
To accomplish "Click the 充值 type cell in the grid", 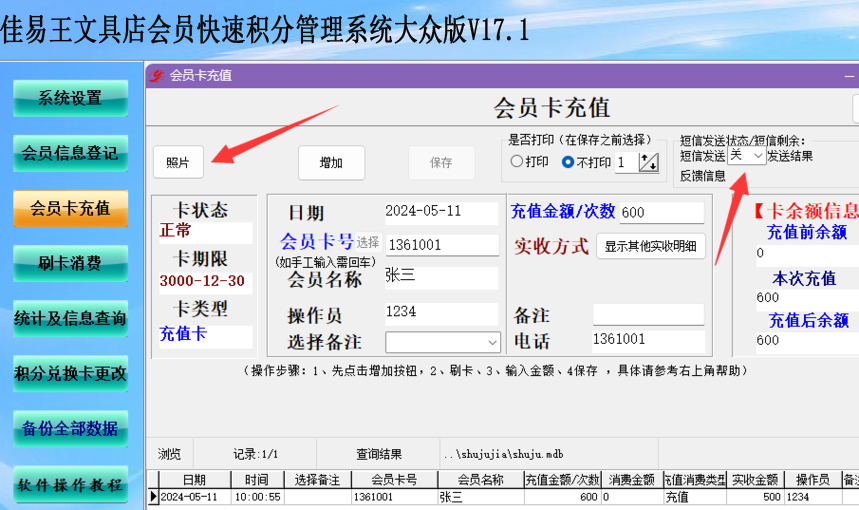I will pos(695,497).
